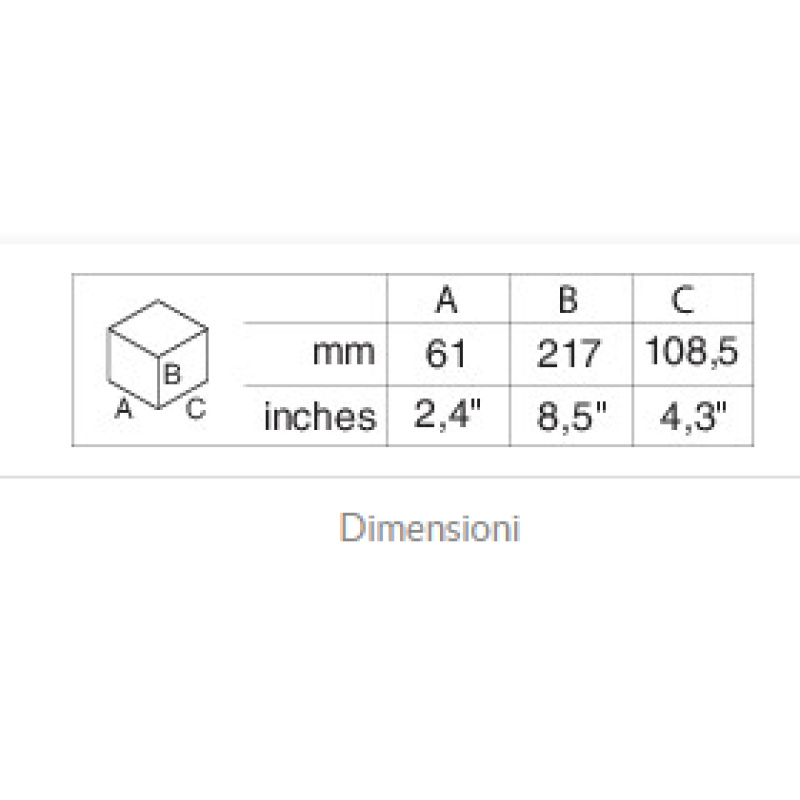Click the Dimensioni caption text

[429, 528]
